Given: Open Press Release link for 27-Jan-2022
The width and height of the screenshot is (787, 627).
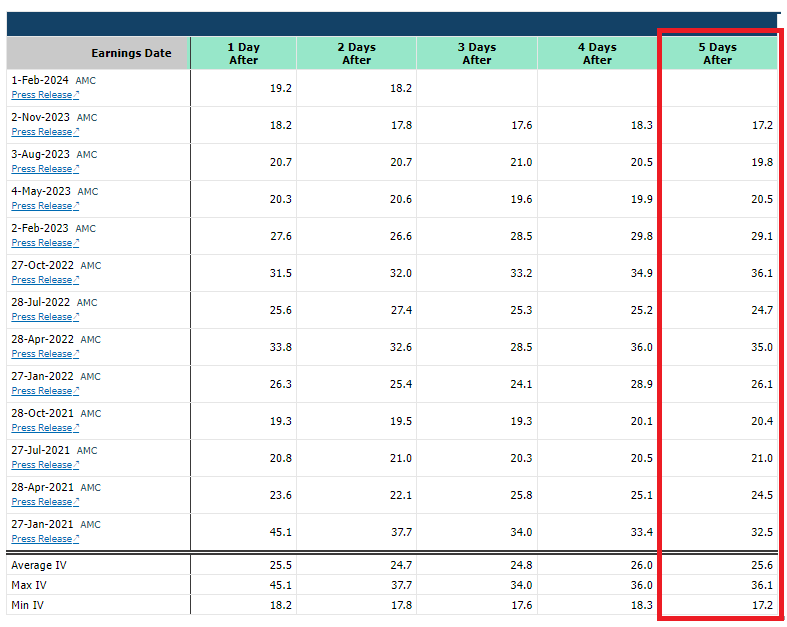Looking at the screenshot, I should (x=45, y=391).
